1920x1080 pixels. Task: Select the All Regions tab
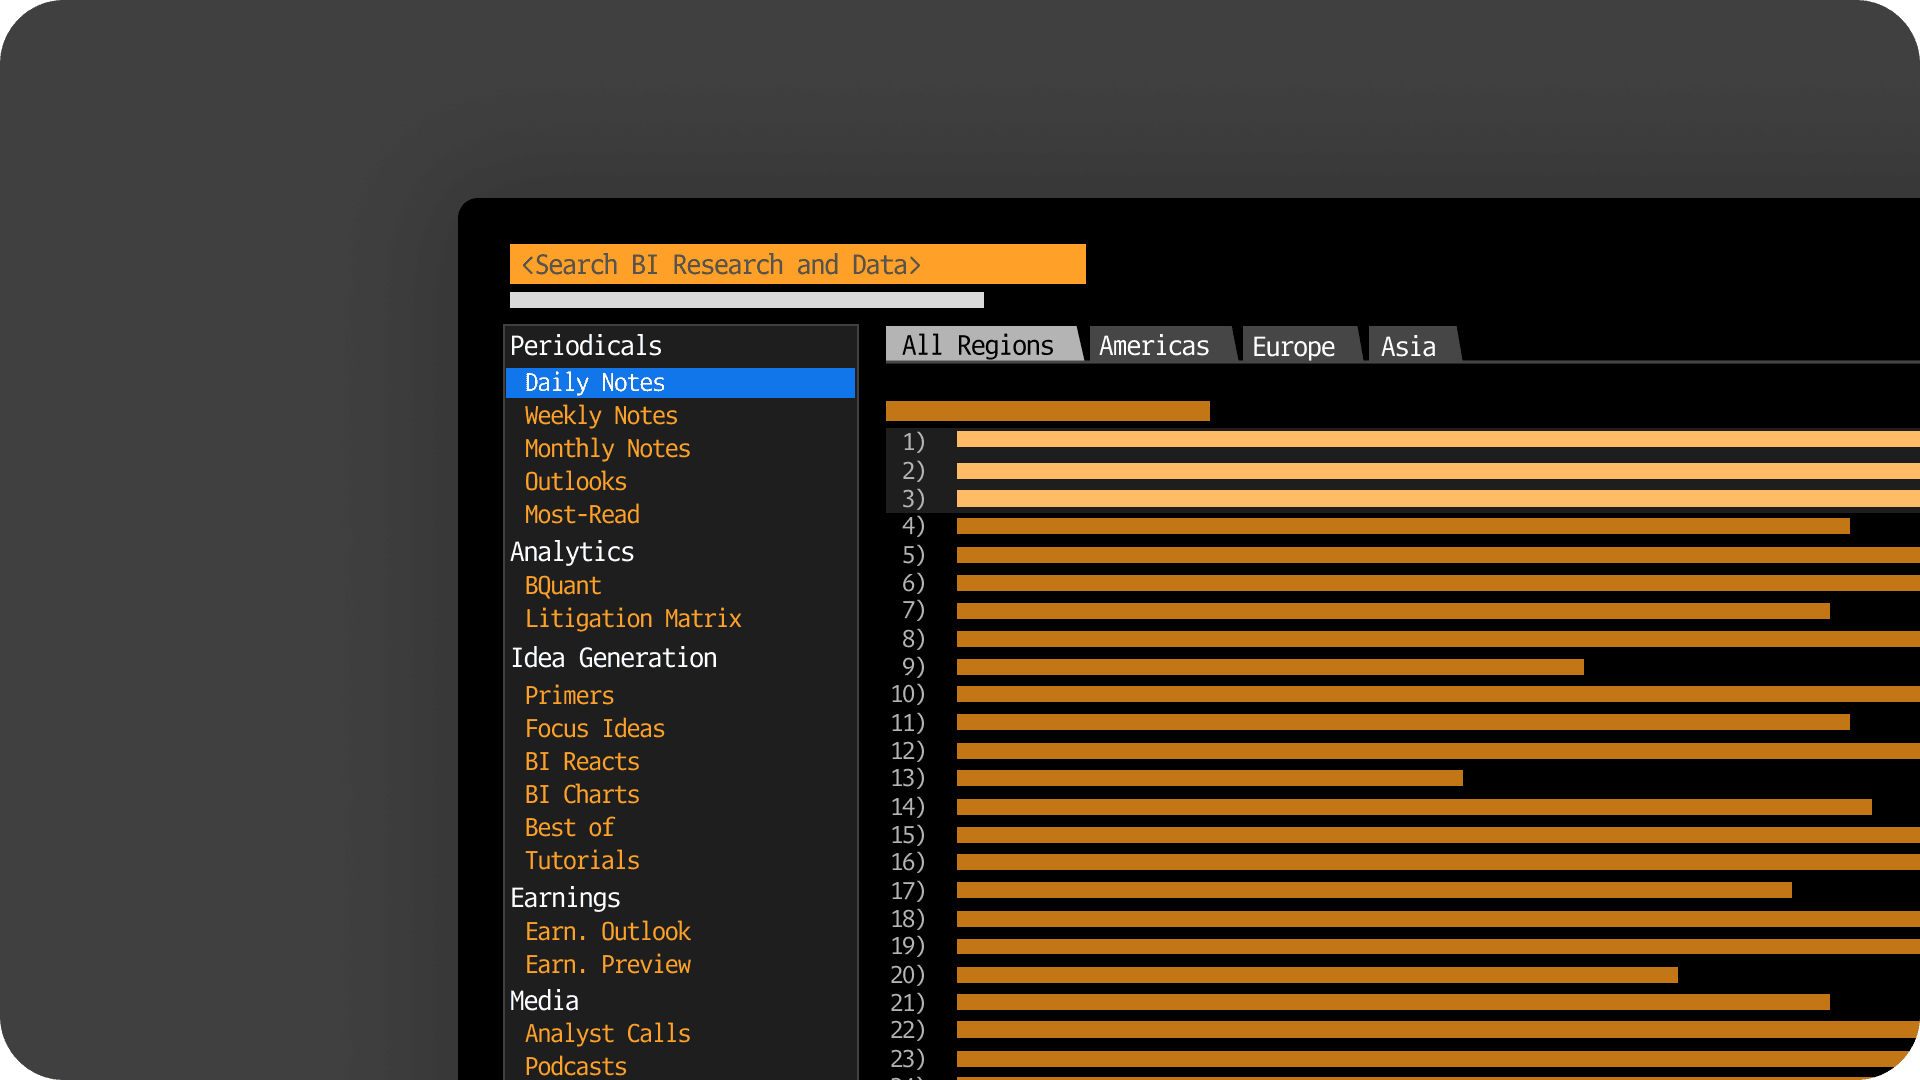[977, 345]
